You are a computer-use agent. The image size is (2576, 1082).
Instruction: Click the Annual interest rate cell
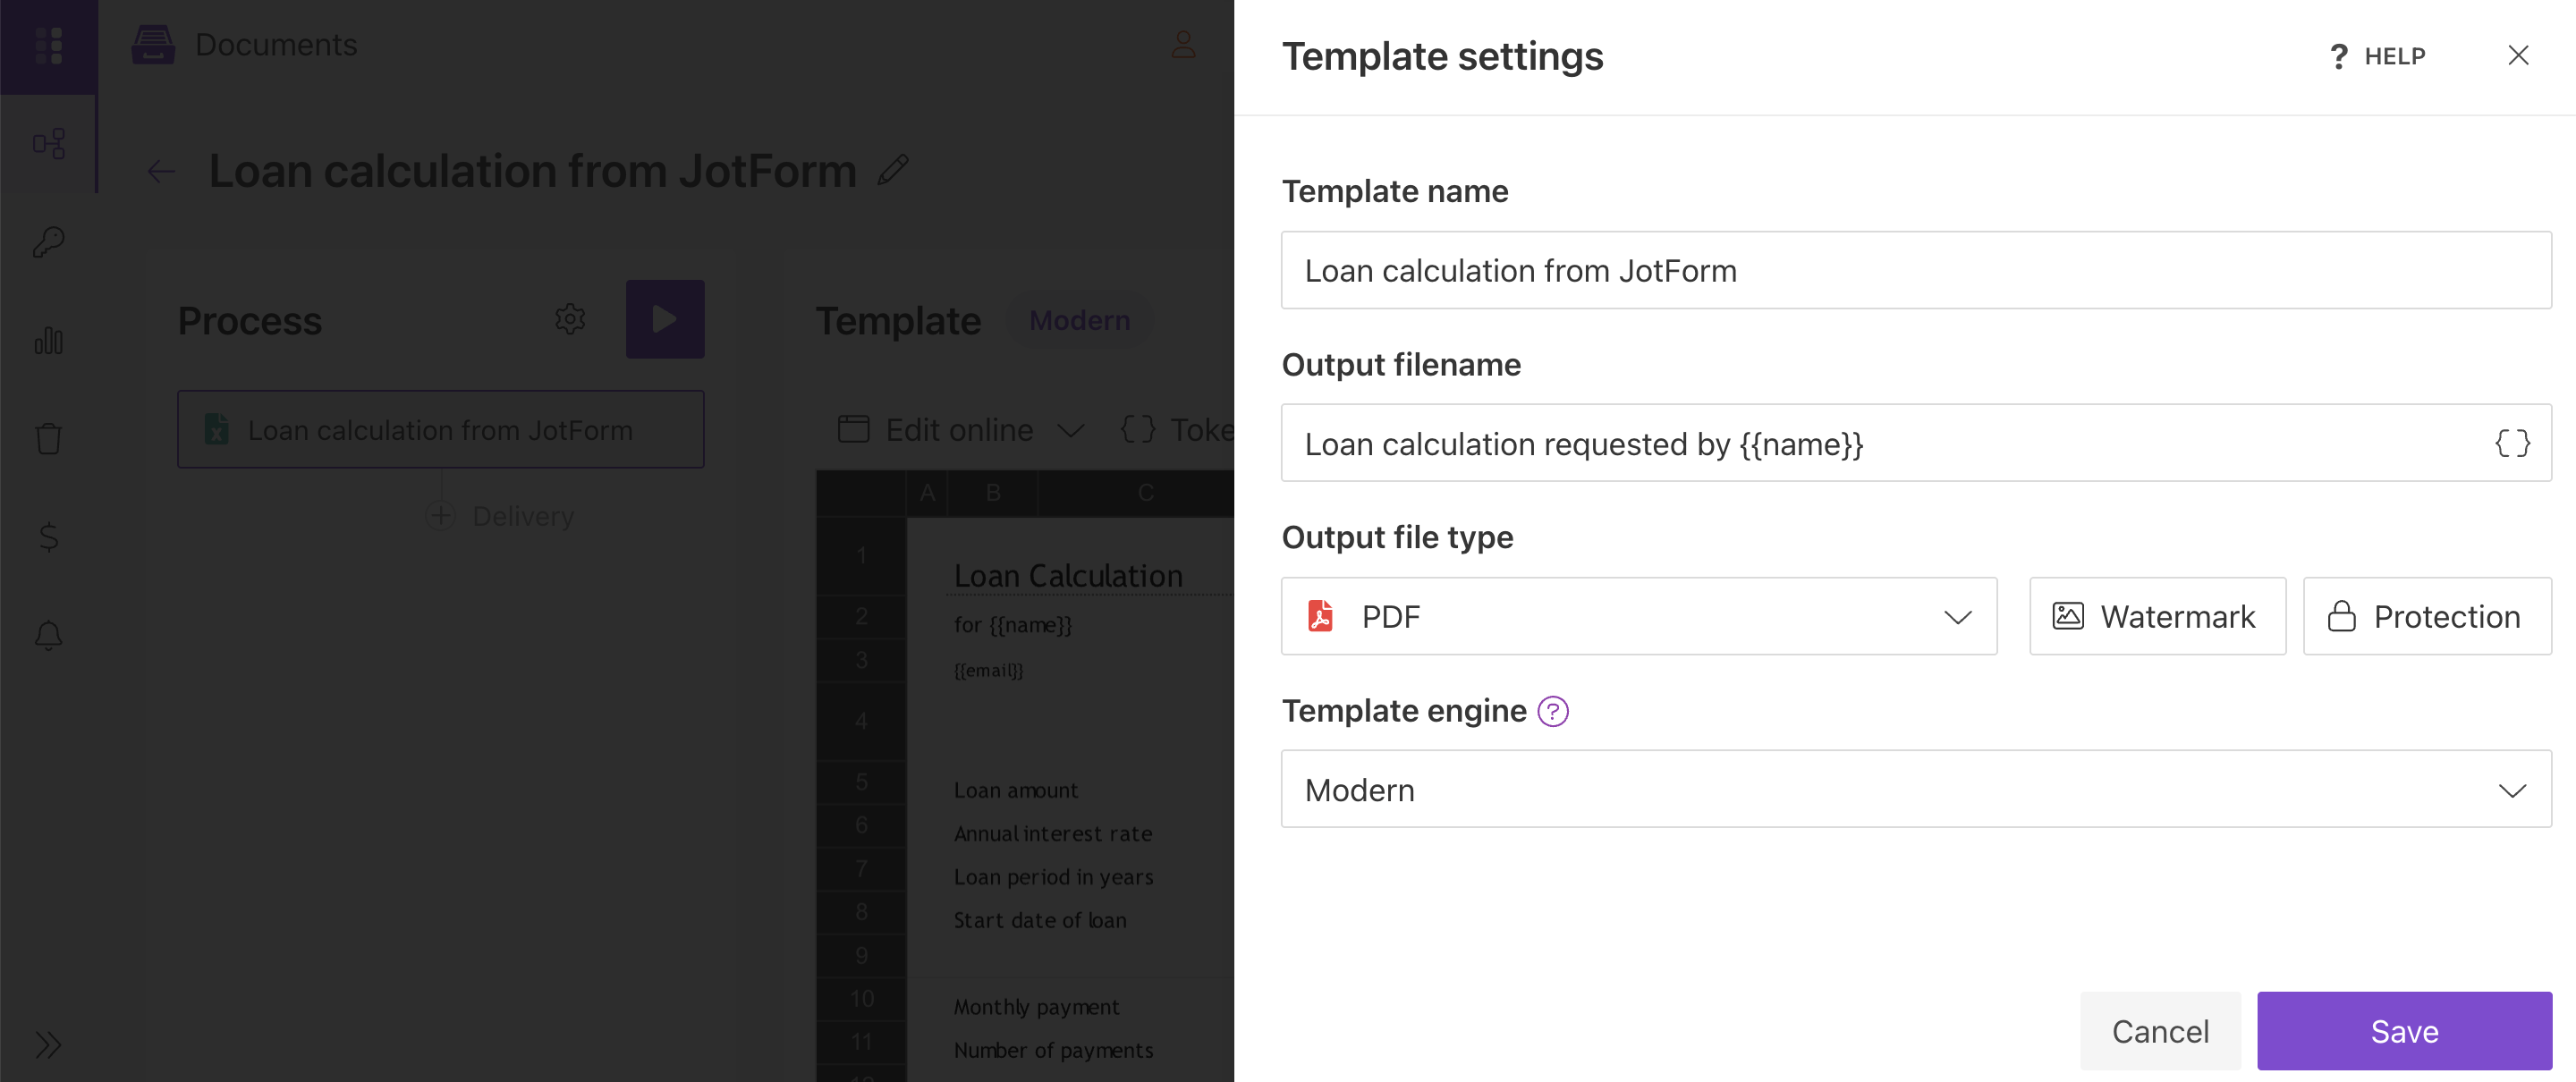tap(1052, 834)
